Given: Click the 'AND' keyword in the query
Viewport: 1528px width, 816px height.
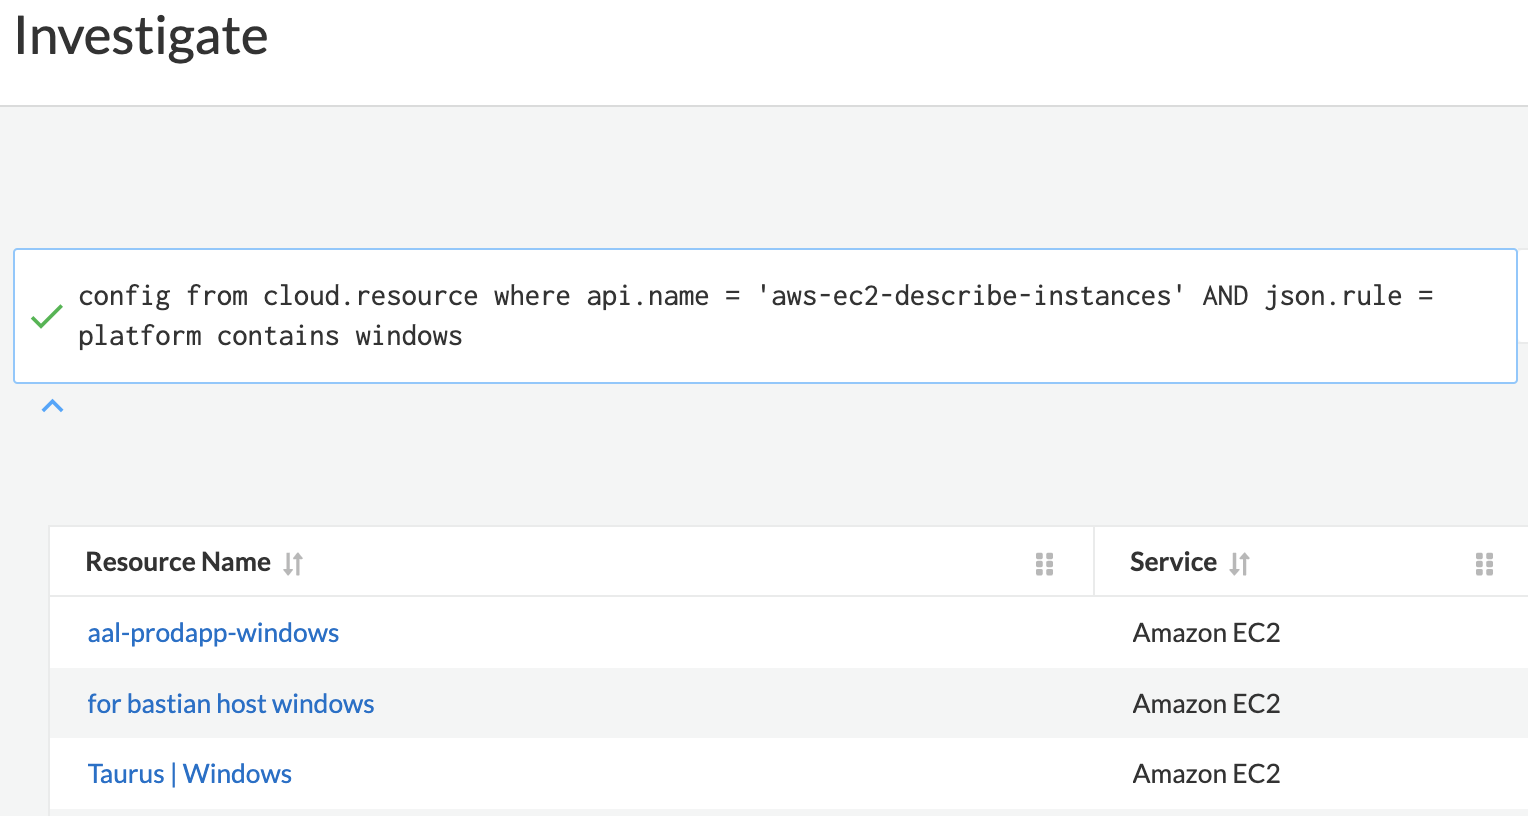Looking at the screenshot, I should click(1225, 296).
